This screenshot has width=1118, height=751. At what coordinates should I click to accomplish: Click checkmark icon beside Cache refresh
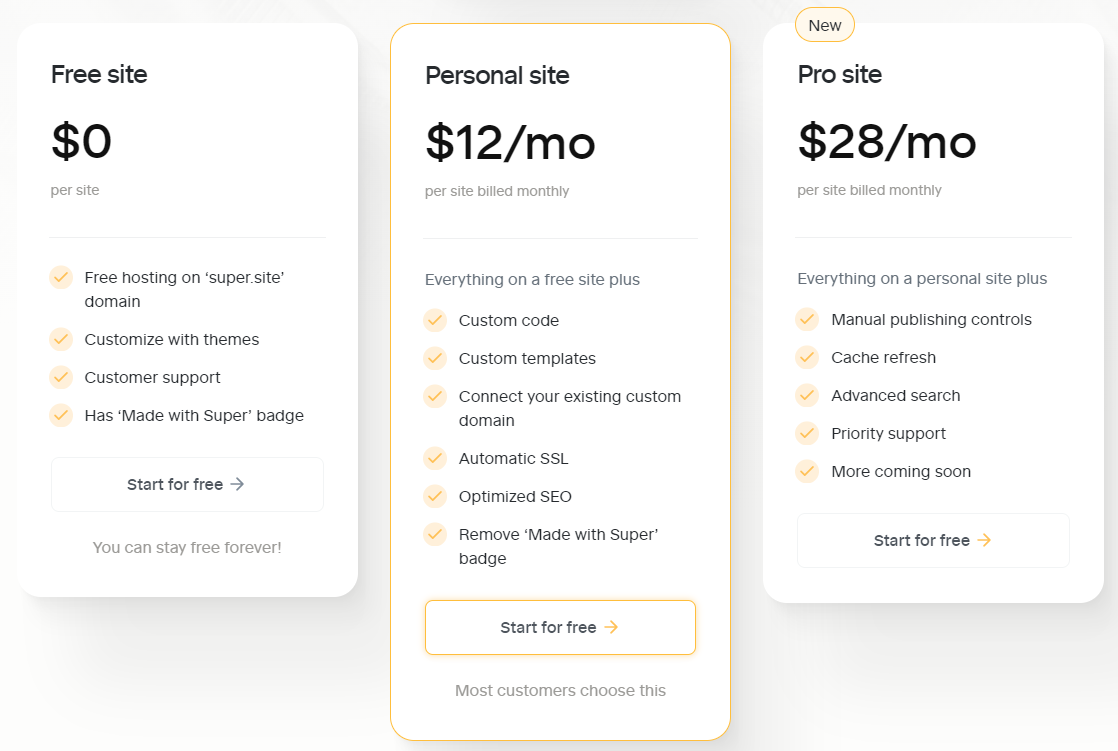coord(807,357)
